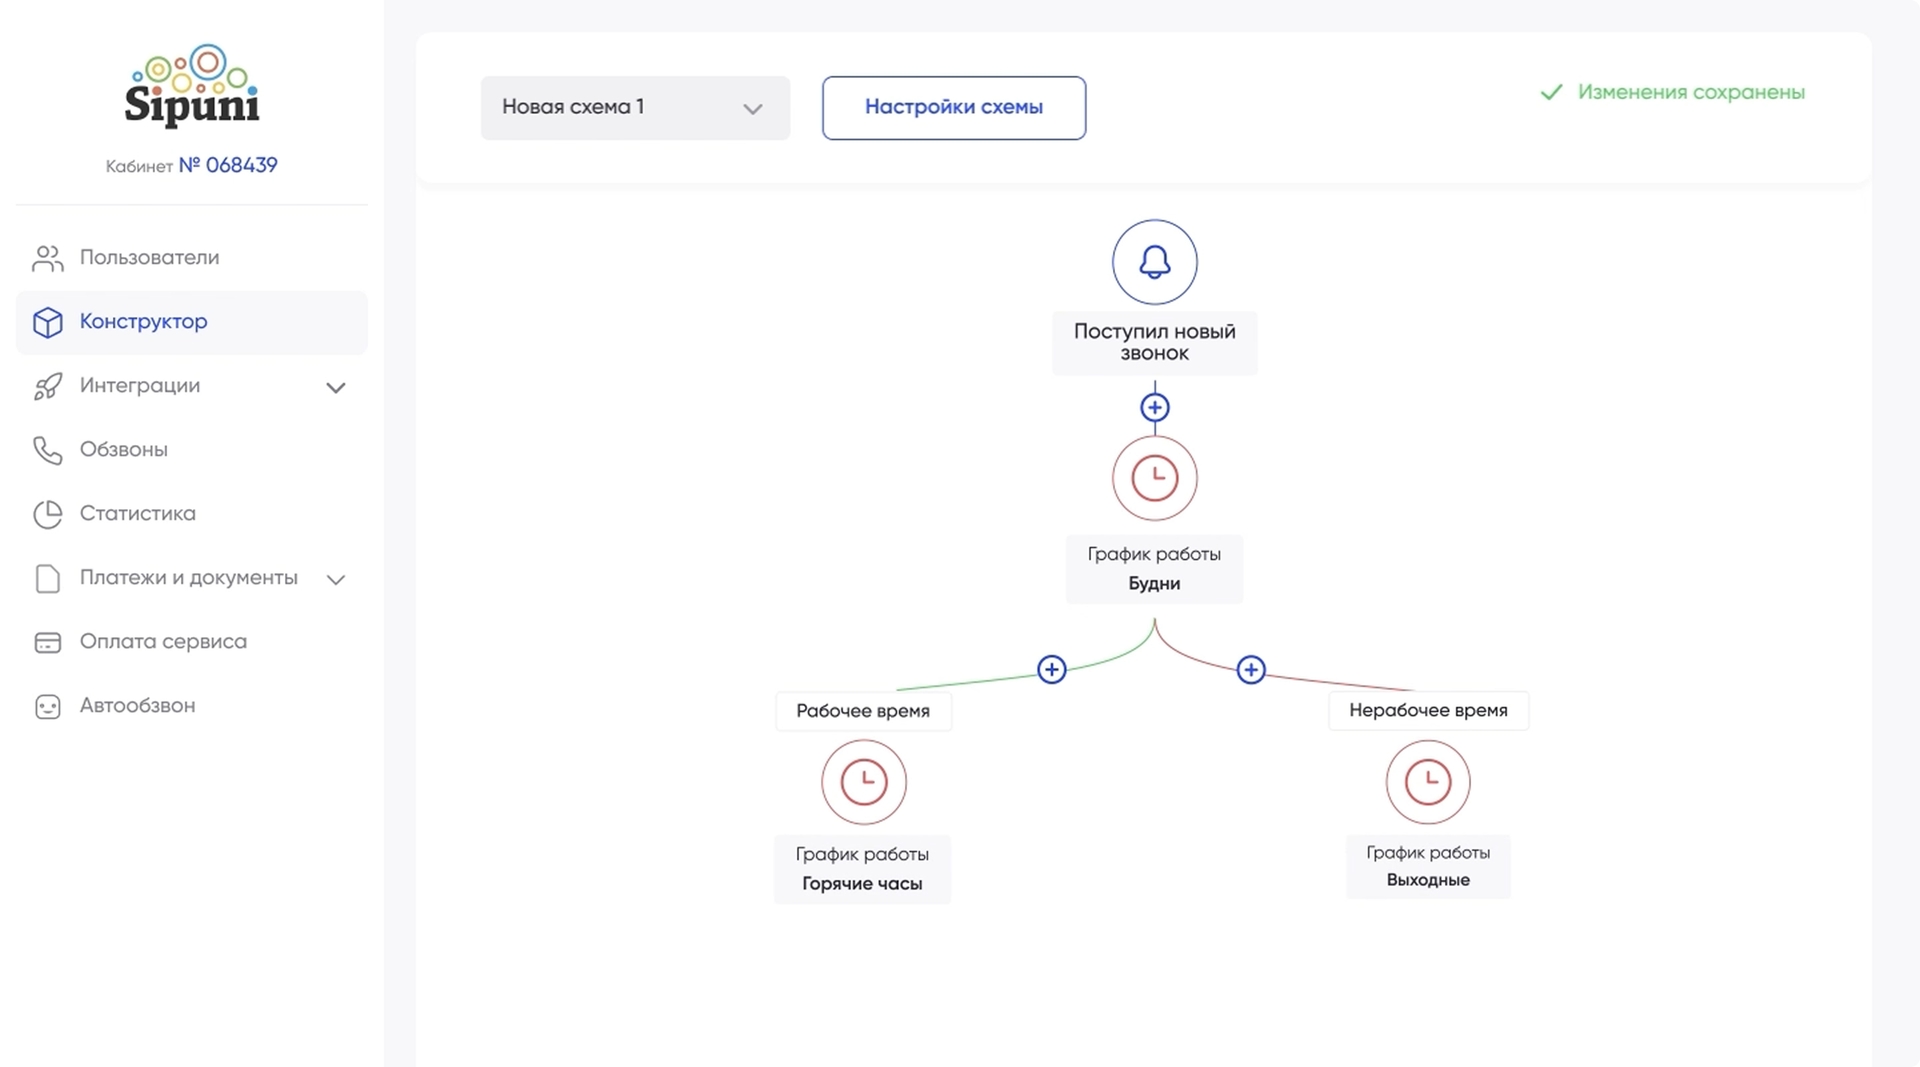Navigate to Оплата сервиса
Screen dimensions: 1920x1067
tap(163, 642)
